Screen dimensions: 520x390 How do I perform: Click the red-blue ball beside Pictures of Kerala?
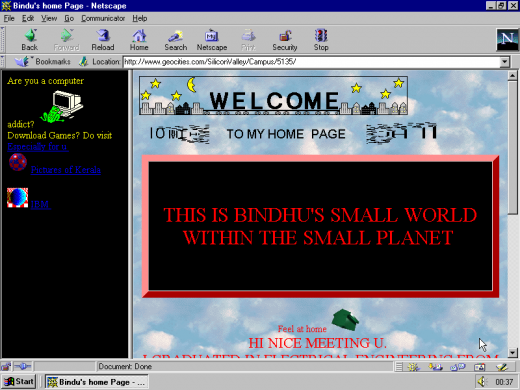(x=18, y=162)
